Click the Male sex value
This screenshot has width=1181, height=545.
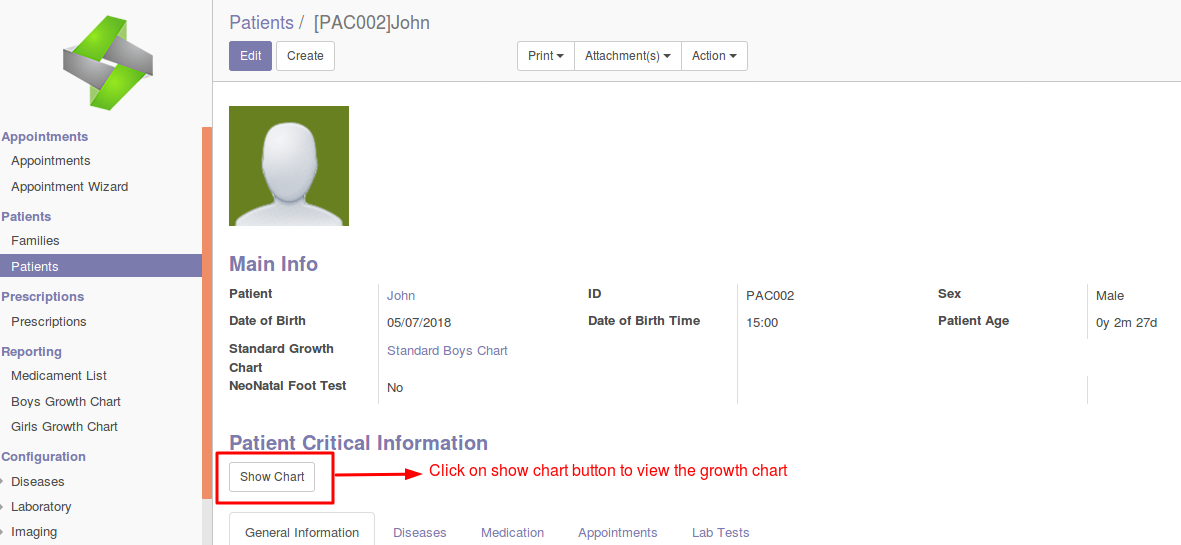tap(1110, 296)
